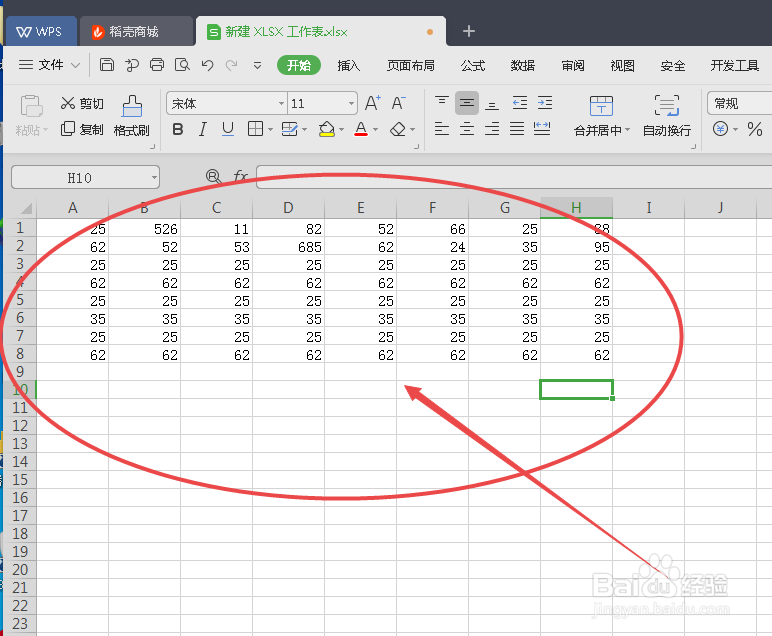Select column I header

point(648,208)
